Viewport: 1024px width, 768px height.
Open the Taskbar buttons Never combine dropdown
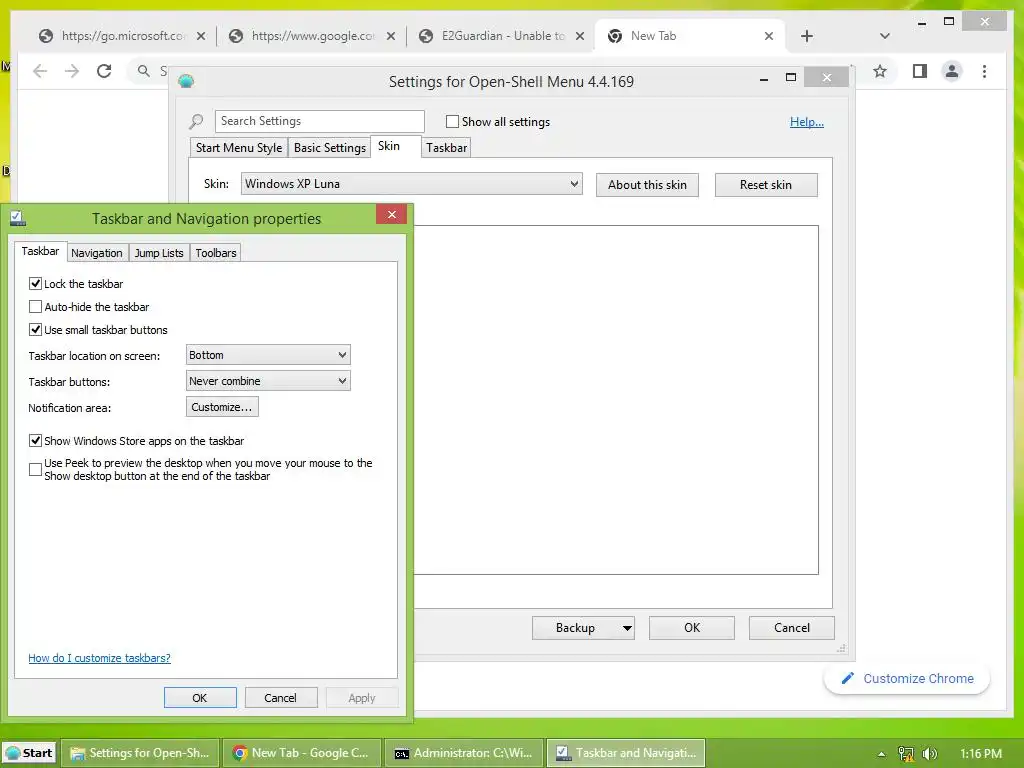268,381
